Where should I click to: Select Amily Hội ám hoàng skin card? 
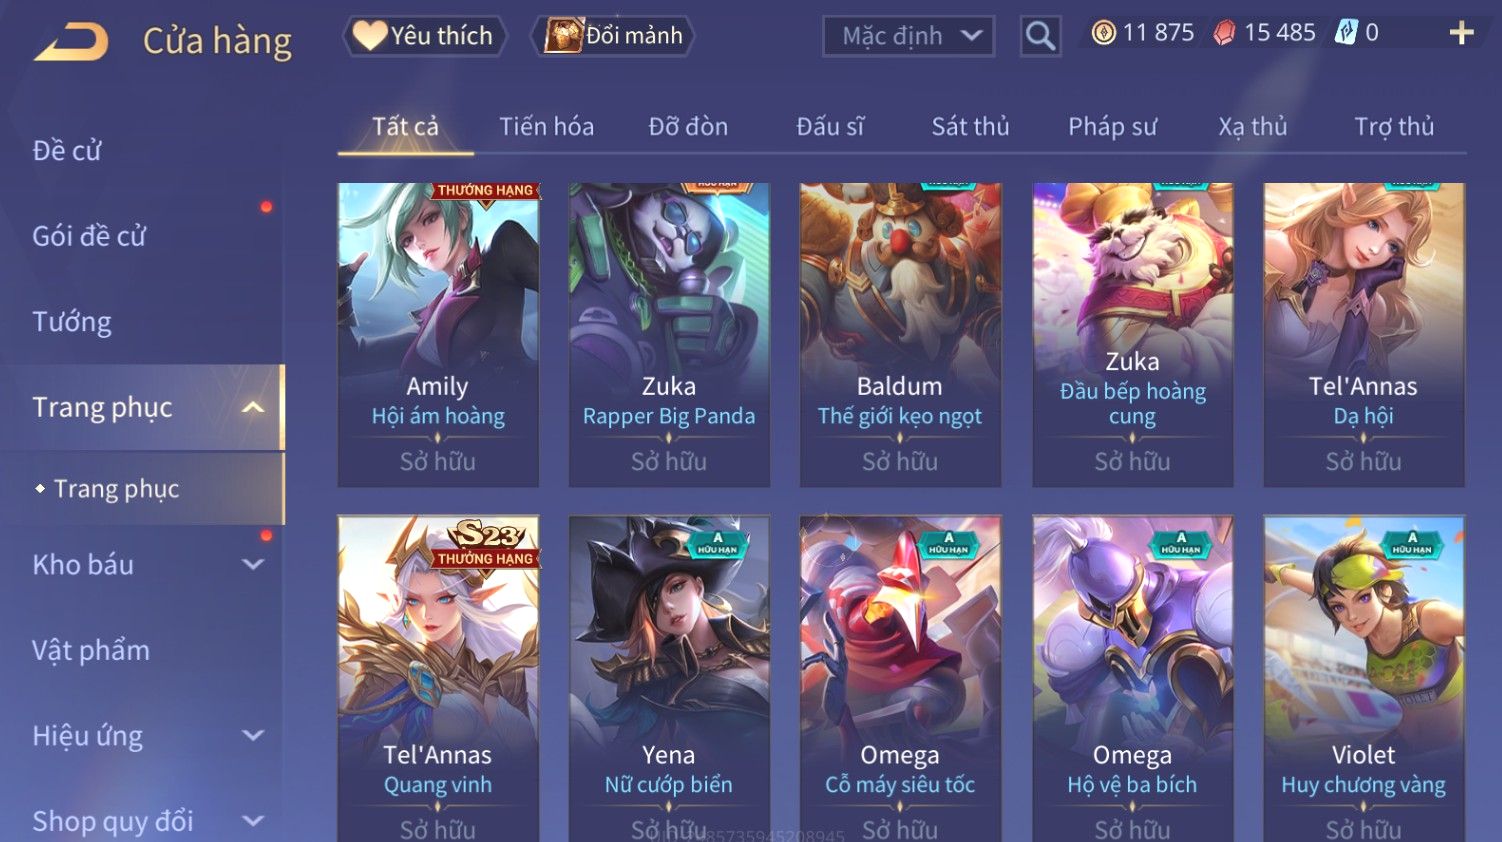(438, 334)
